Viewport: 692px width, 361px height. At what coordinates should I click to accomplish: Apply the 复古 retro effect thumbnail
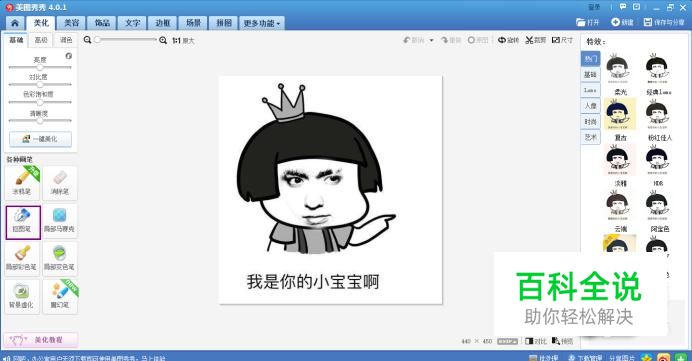tap(619, 114)
